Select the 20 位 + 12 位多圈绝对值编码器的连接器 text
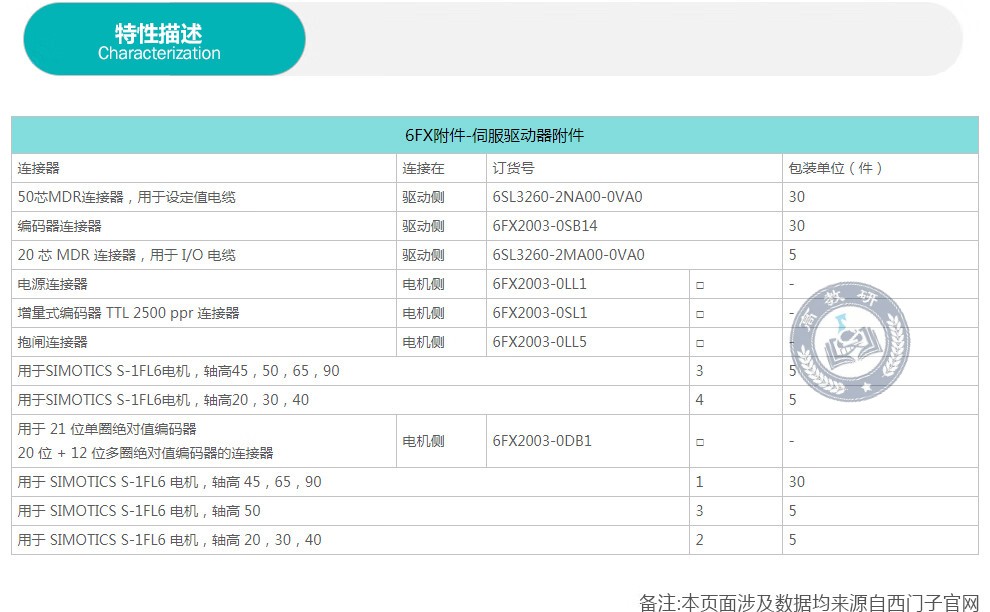 pos(145,453)
